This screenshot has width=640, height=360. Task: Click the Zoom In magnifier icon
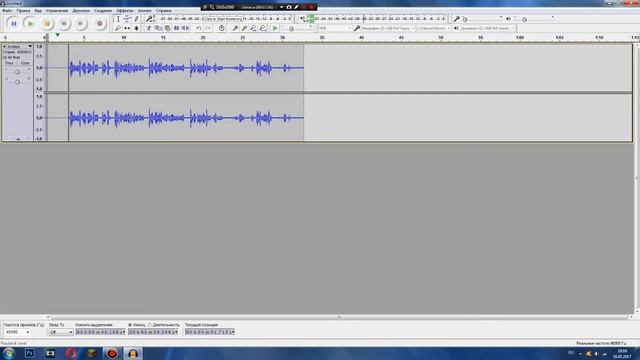(235, 28)
